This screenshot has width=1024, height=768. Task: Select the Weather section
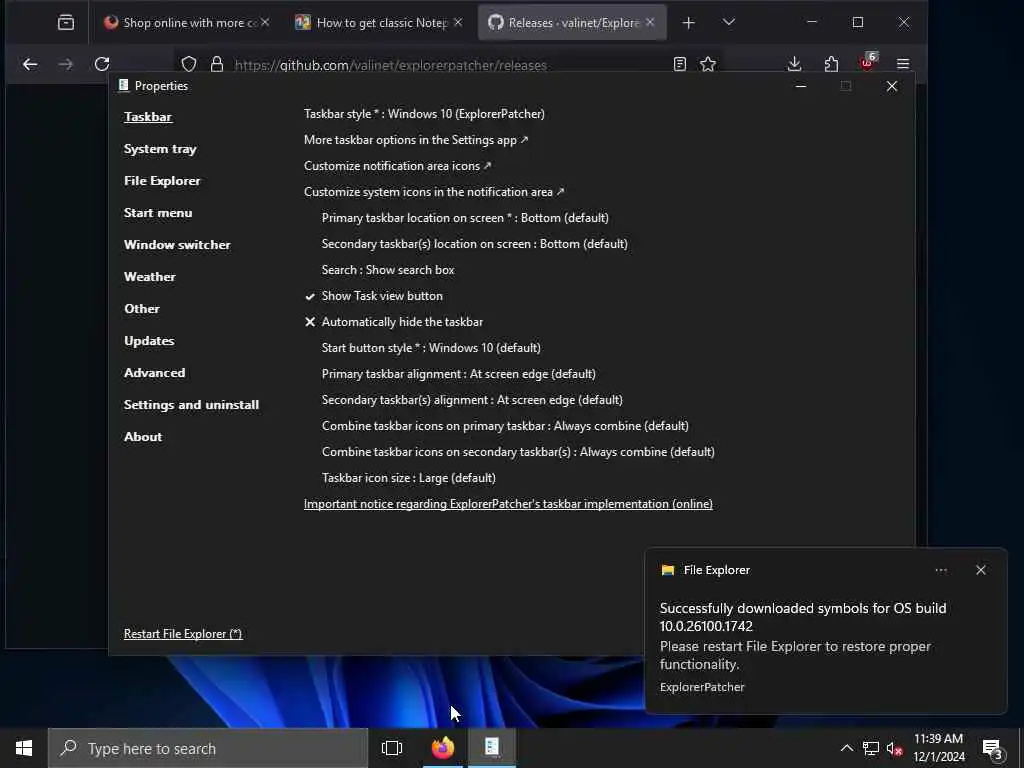150,277
